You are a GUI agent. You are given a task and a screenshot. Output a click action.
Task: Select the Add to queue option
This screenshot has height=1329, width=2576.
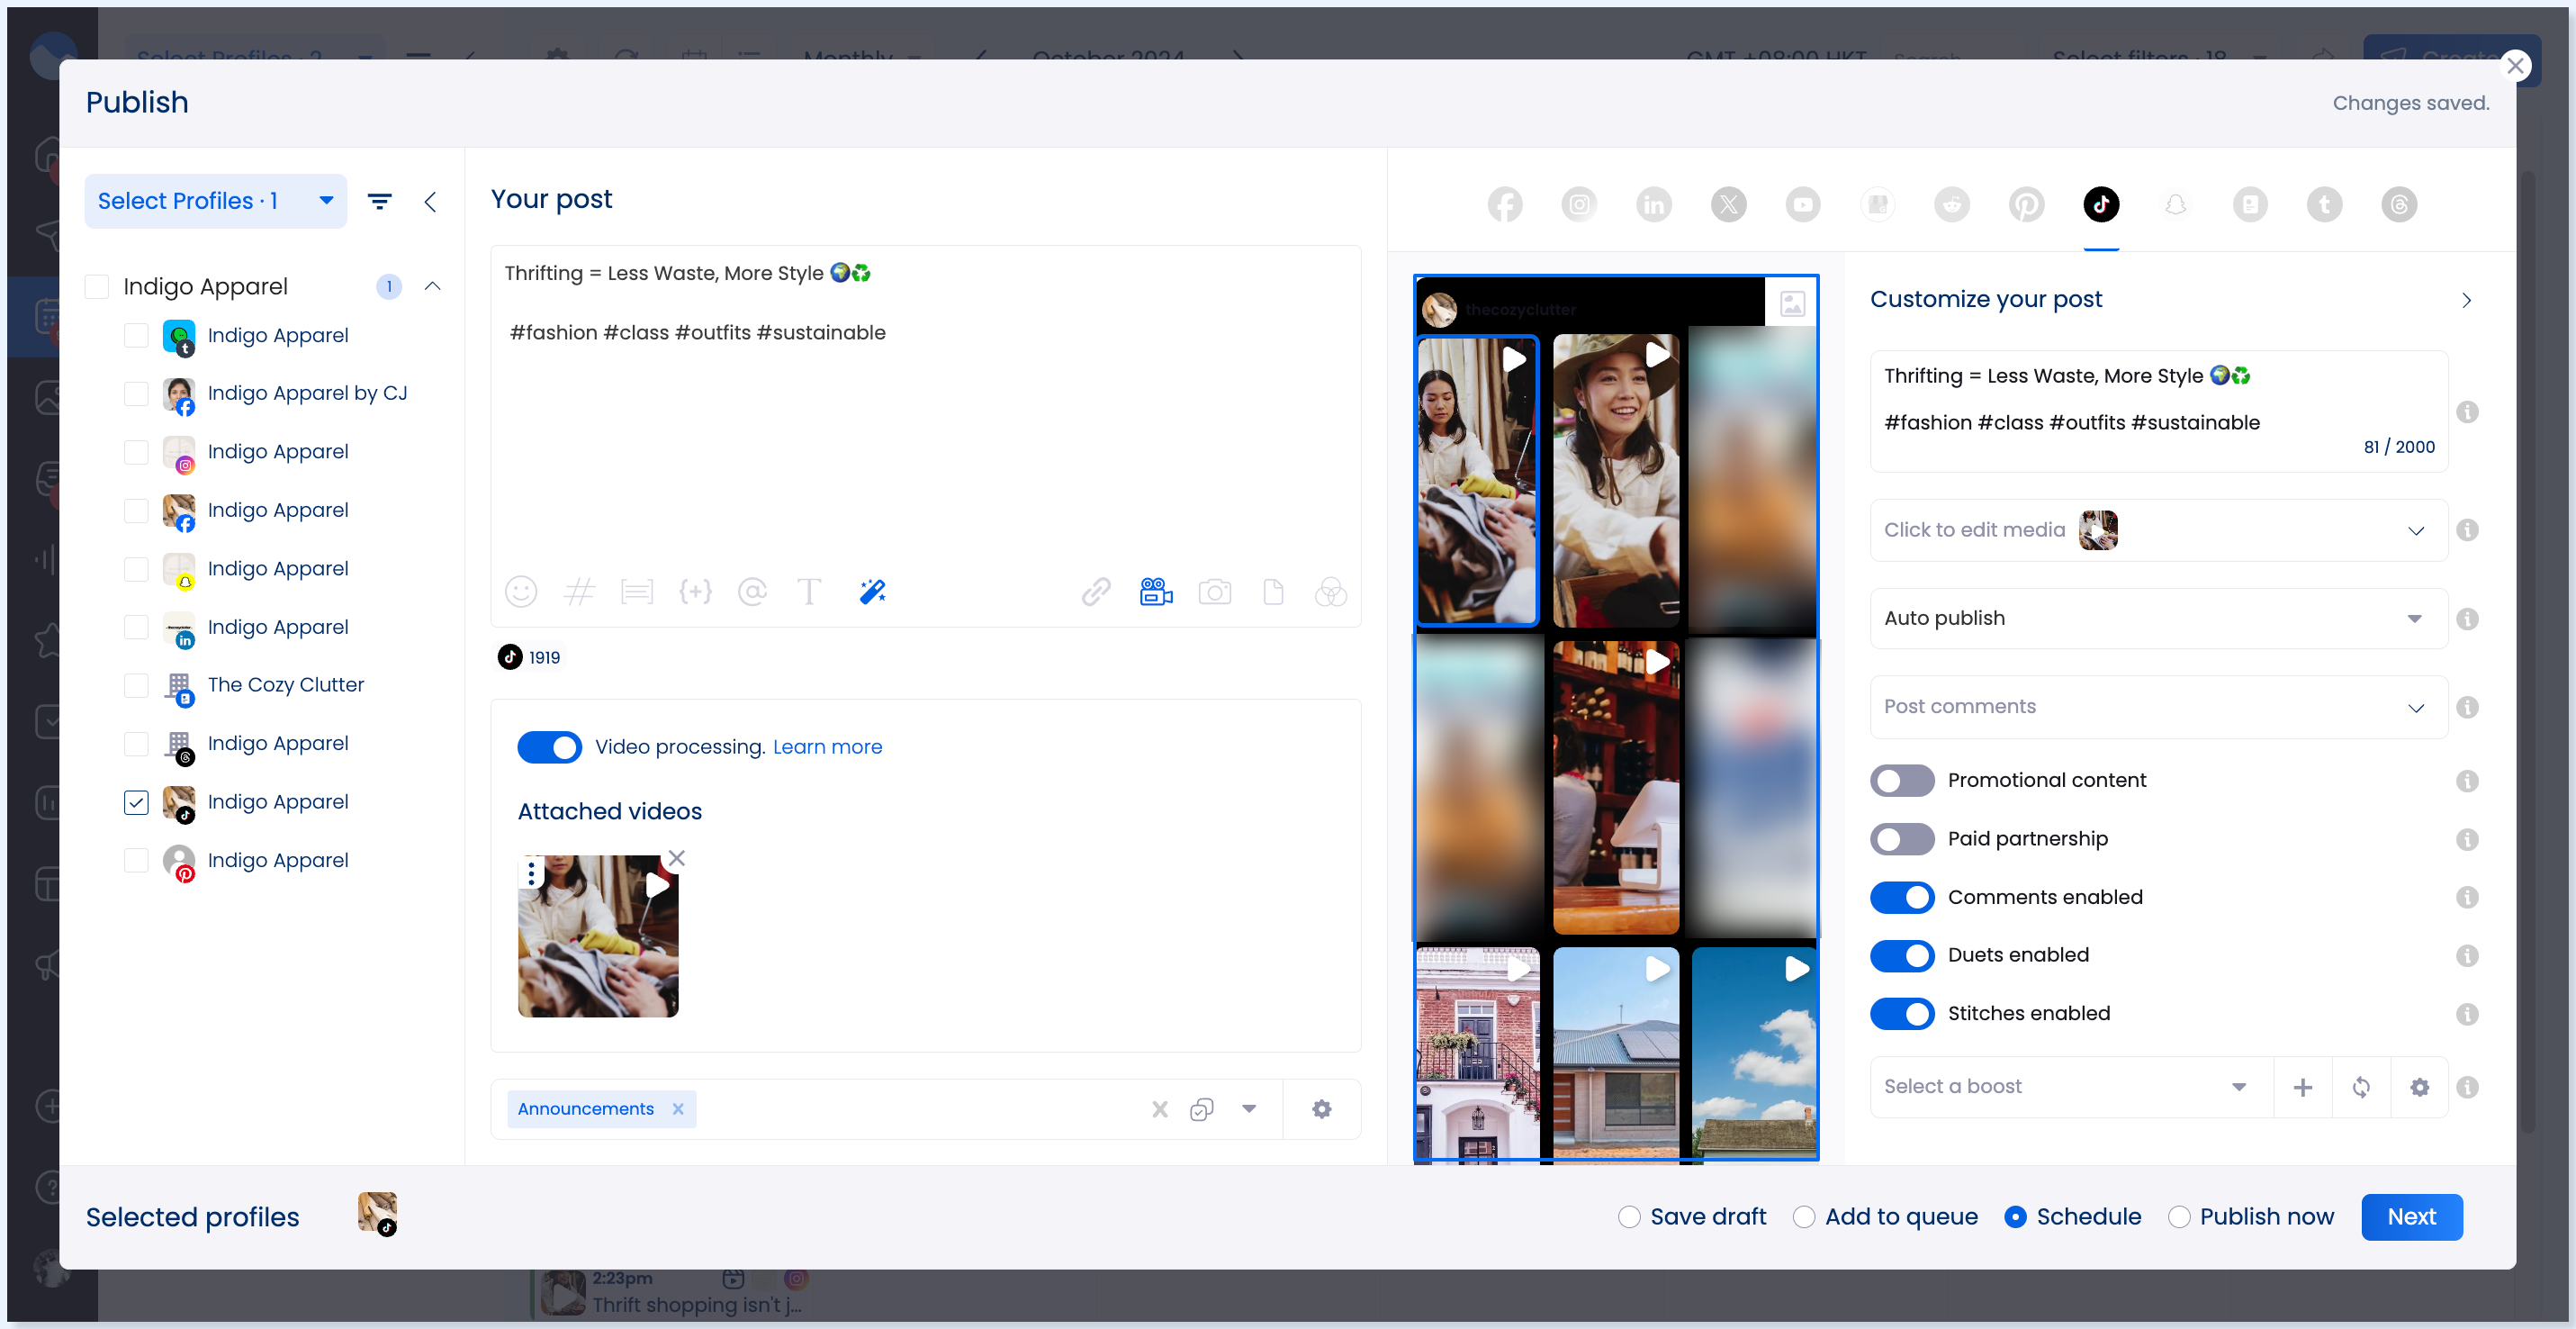[x=1804, y=1217]
